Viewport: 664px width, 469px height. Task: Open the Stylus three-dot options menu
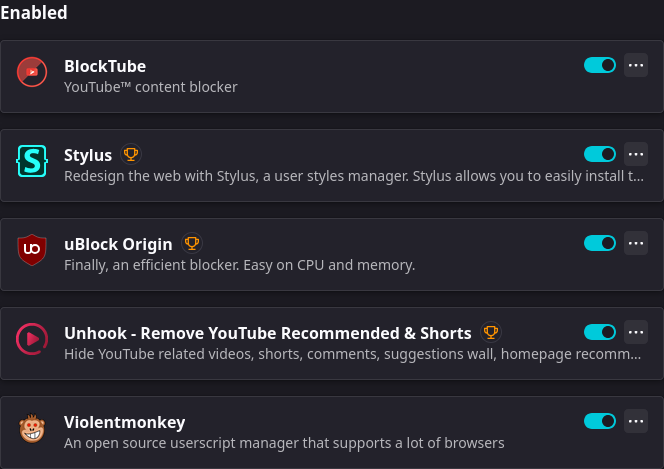coord(636,154)
